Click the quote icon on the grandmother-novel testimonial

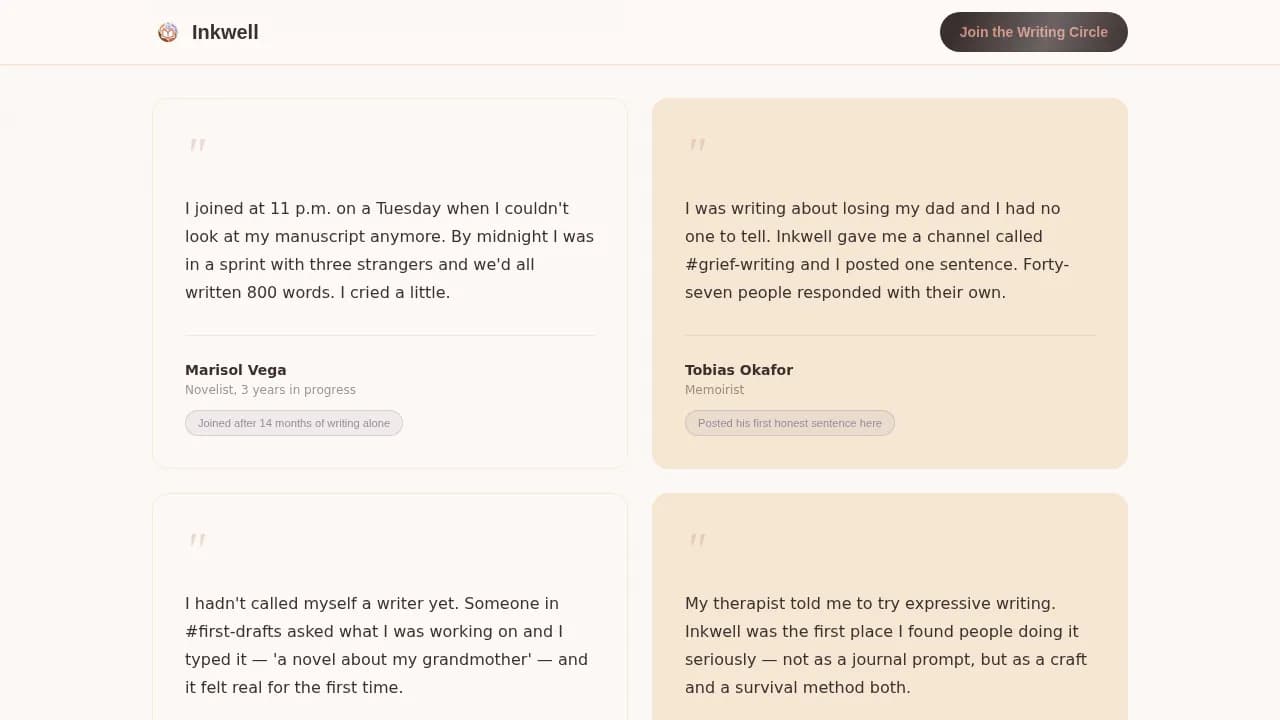(197, 541)
